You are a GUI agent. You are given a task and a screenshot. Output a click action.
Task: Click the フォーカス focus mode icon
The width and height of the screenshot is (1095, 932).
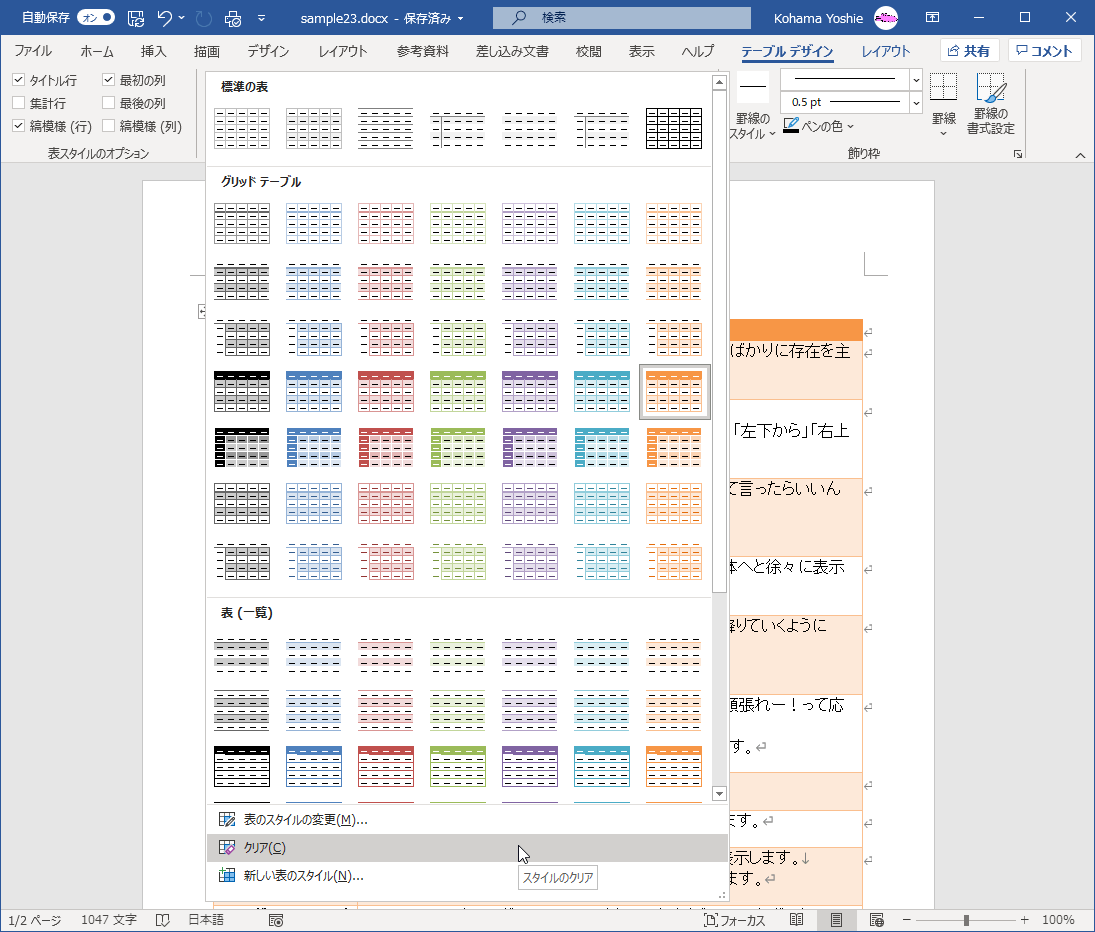point(711,920)
